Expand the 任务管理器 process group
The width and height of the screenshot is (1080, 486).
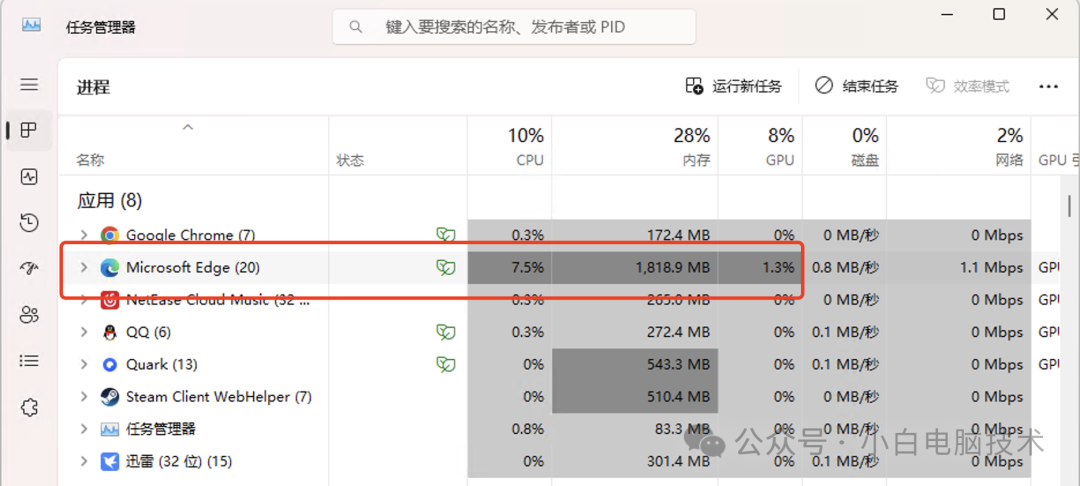pos(83,429)
